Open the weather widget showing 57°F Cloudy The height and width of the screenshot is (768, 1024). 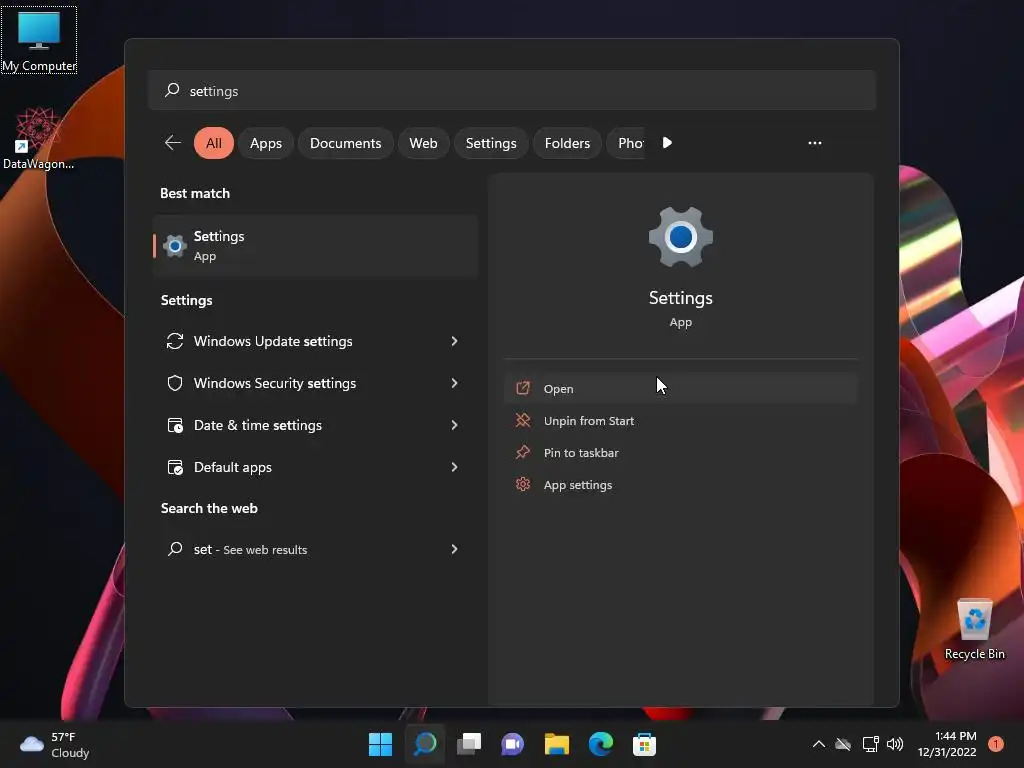coord(54,744)
